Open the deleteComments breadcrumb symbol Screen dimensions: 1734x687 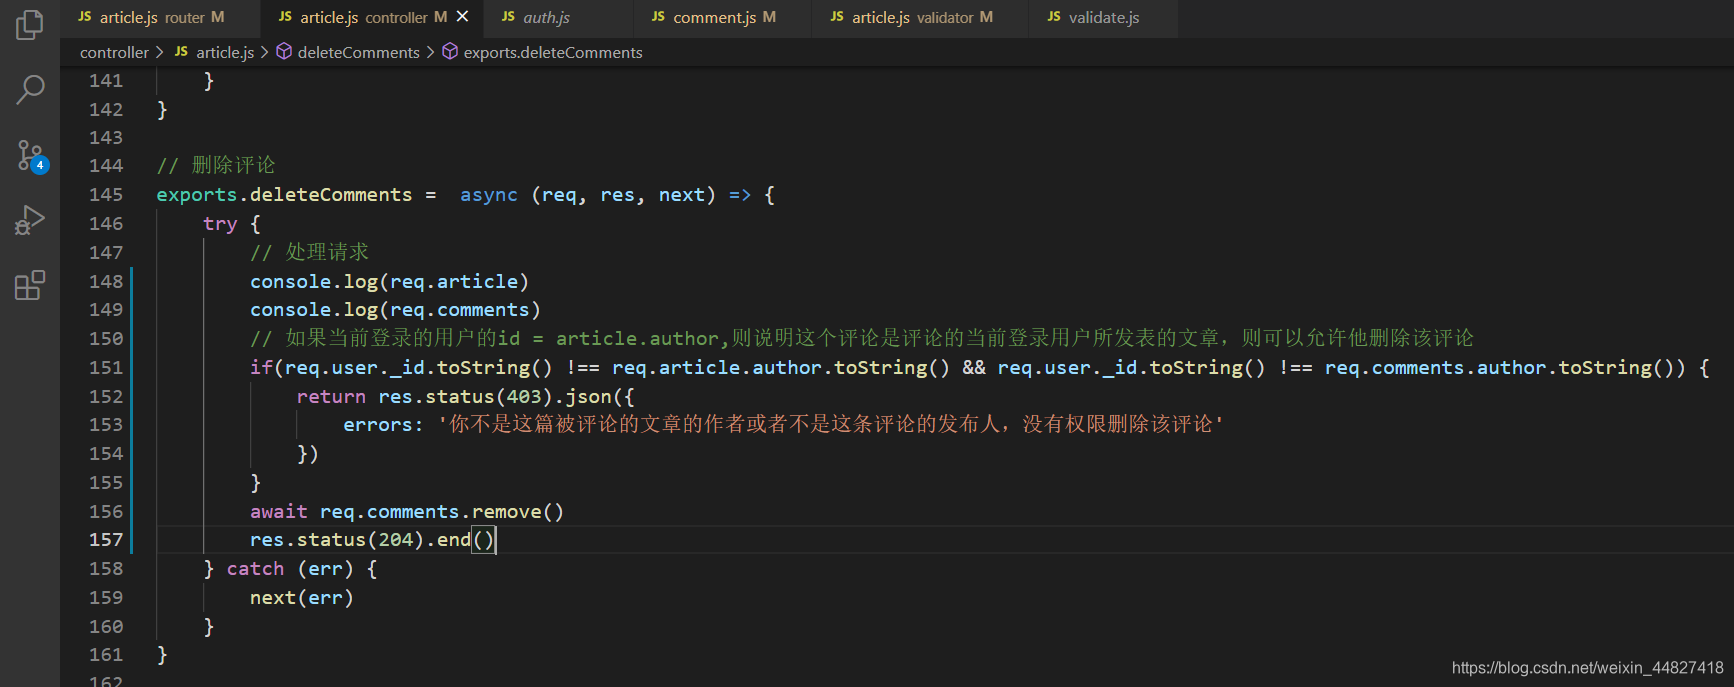(x=358, y=52)
